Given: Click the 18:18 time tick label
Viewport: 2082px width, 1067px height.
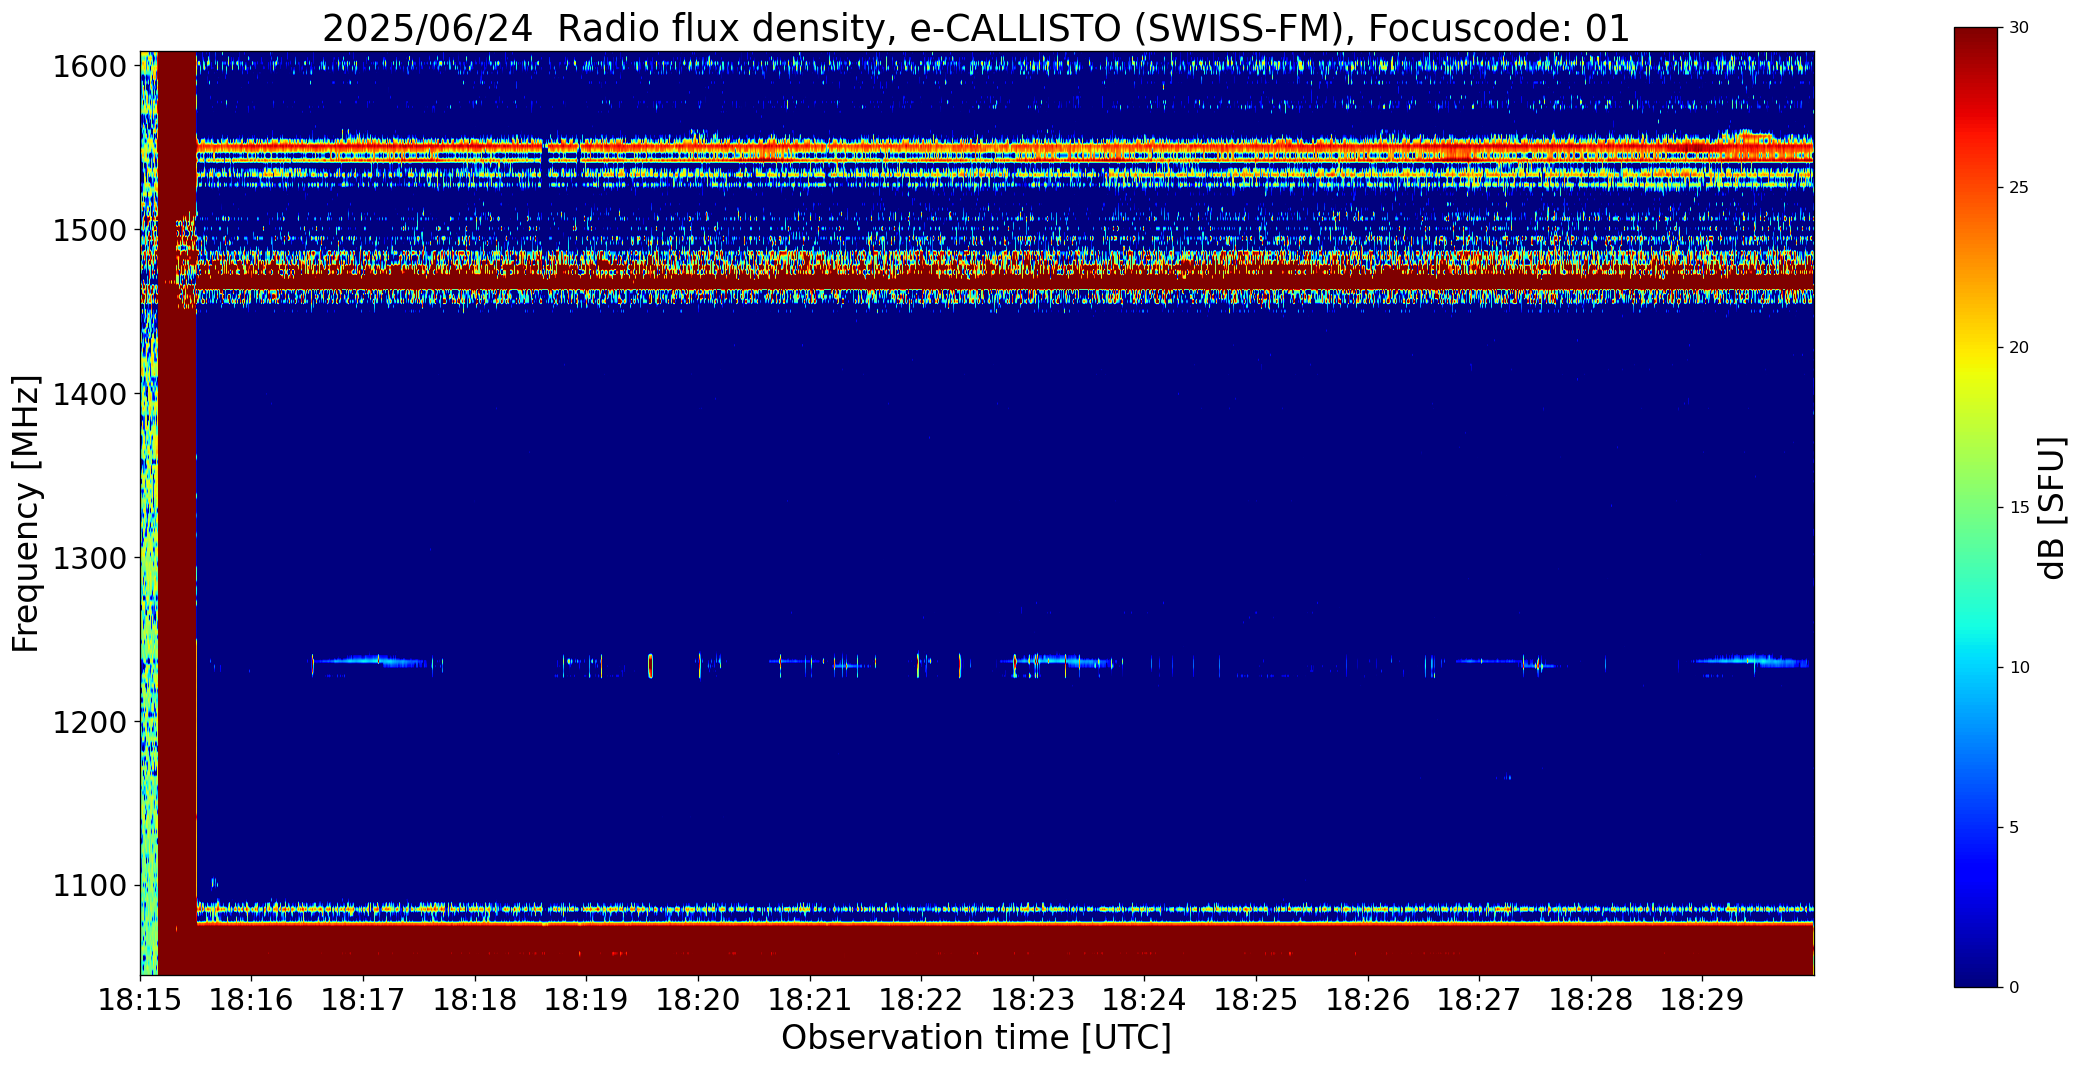Looking at the screenshot, I should [x=475, y=1000].
